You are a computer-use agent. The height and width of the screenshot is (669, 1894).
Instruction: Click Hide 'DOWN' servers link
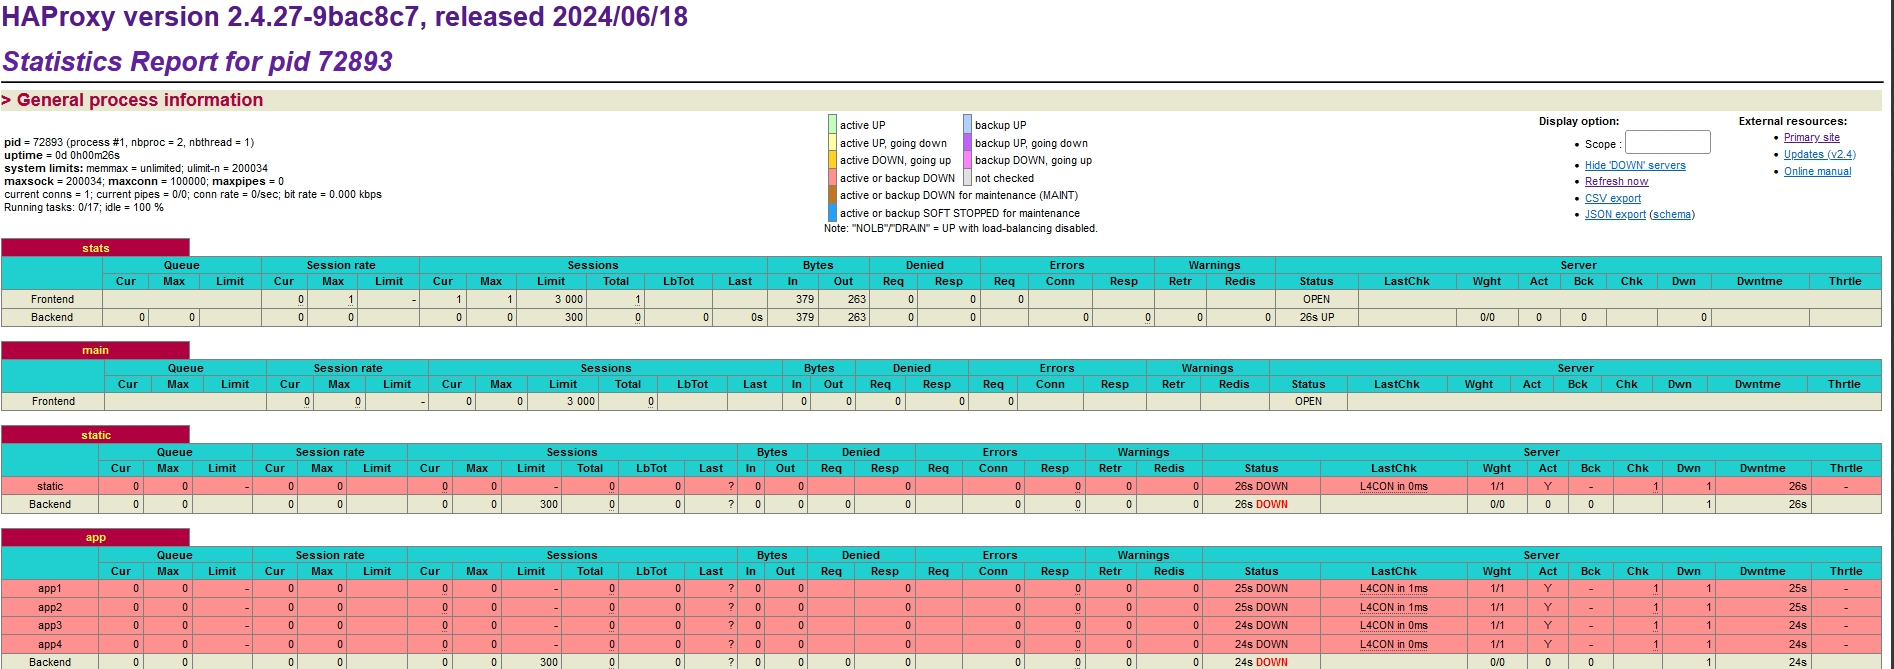tap(1635, 165)
